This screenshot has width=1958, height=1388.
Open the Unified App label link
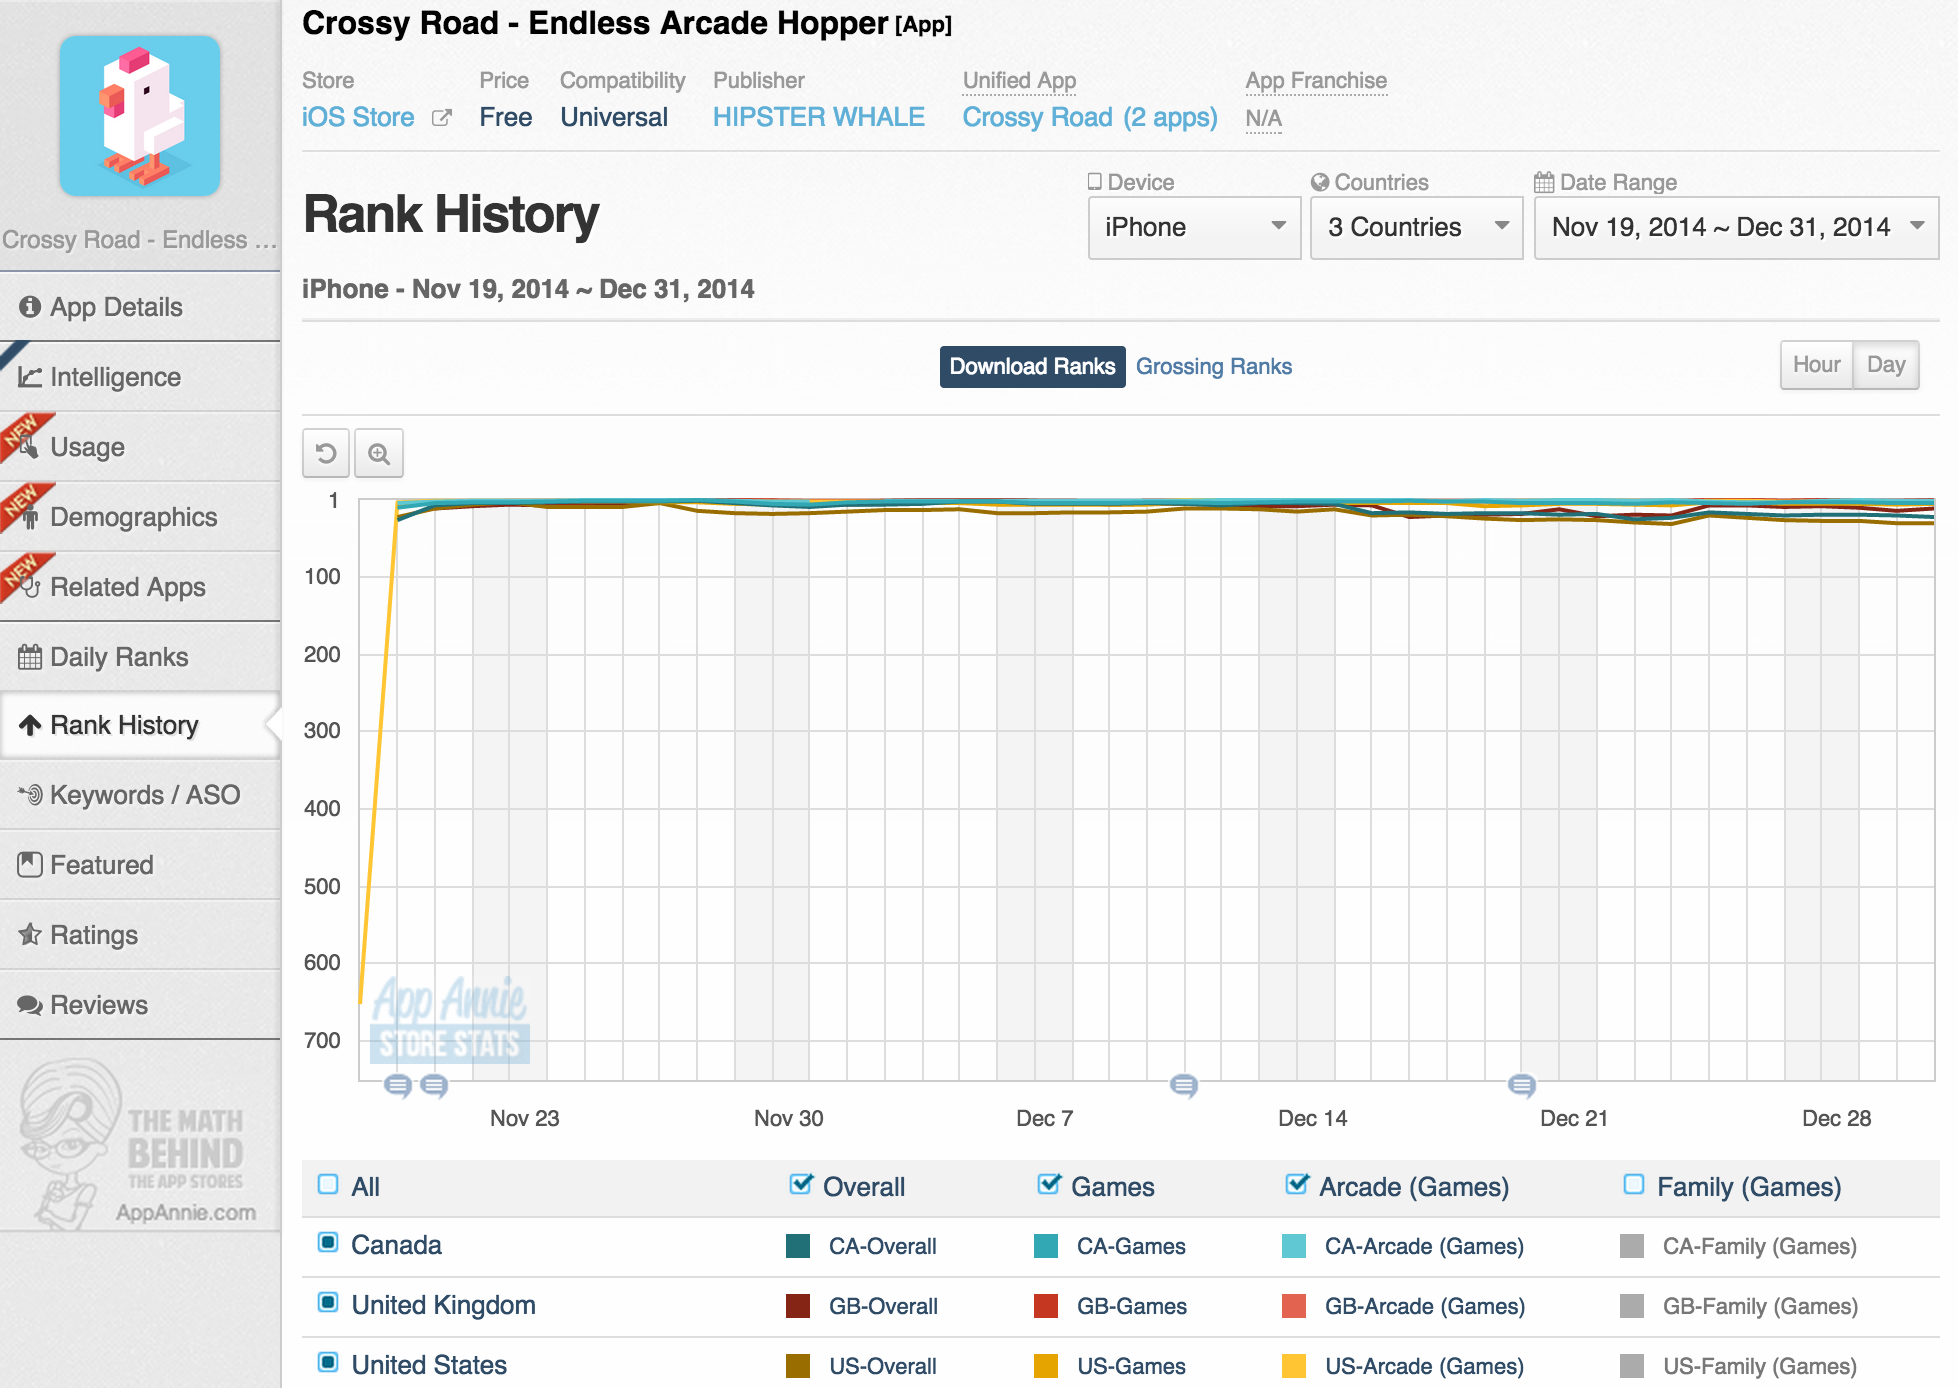tap(1019, 81)
